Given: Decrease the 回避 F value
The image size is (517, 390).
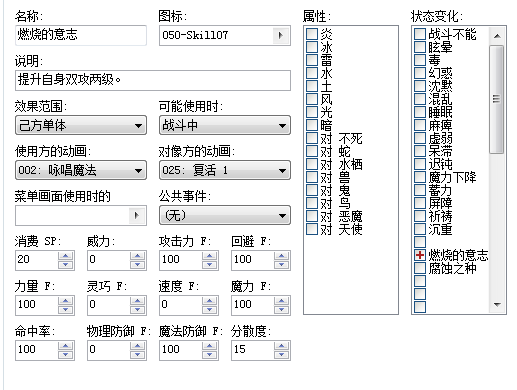Looking at the screenshot, I should pyautogui.click(x=282, y=264).
